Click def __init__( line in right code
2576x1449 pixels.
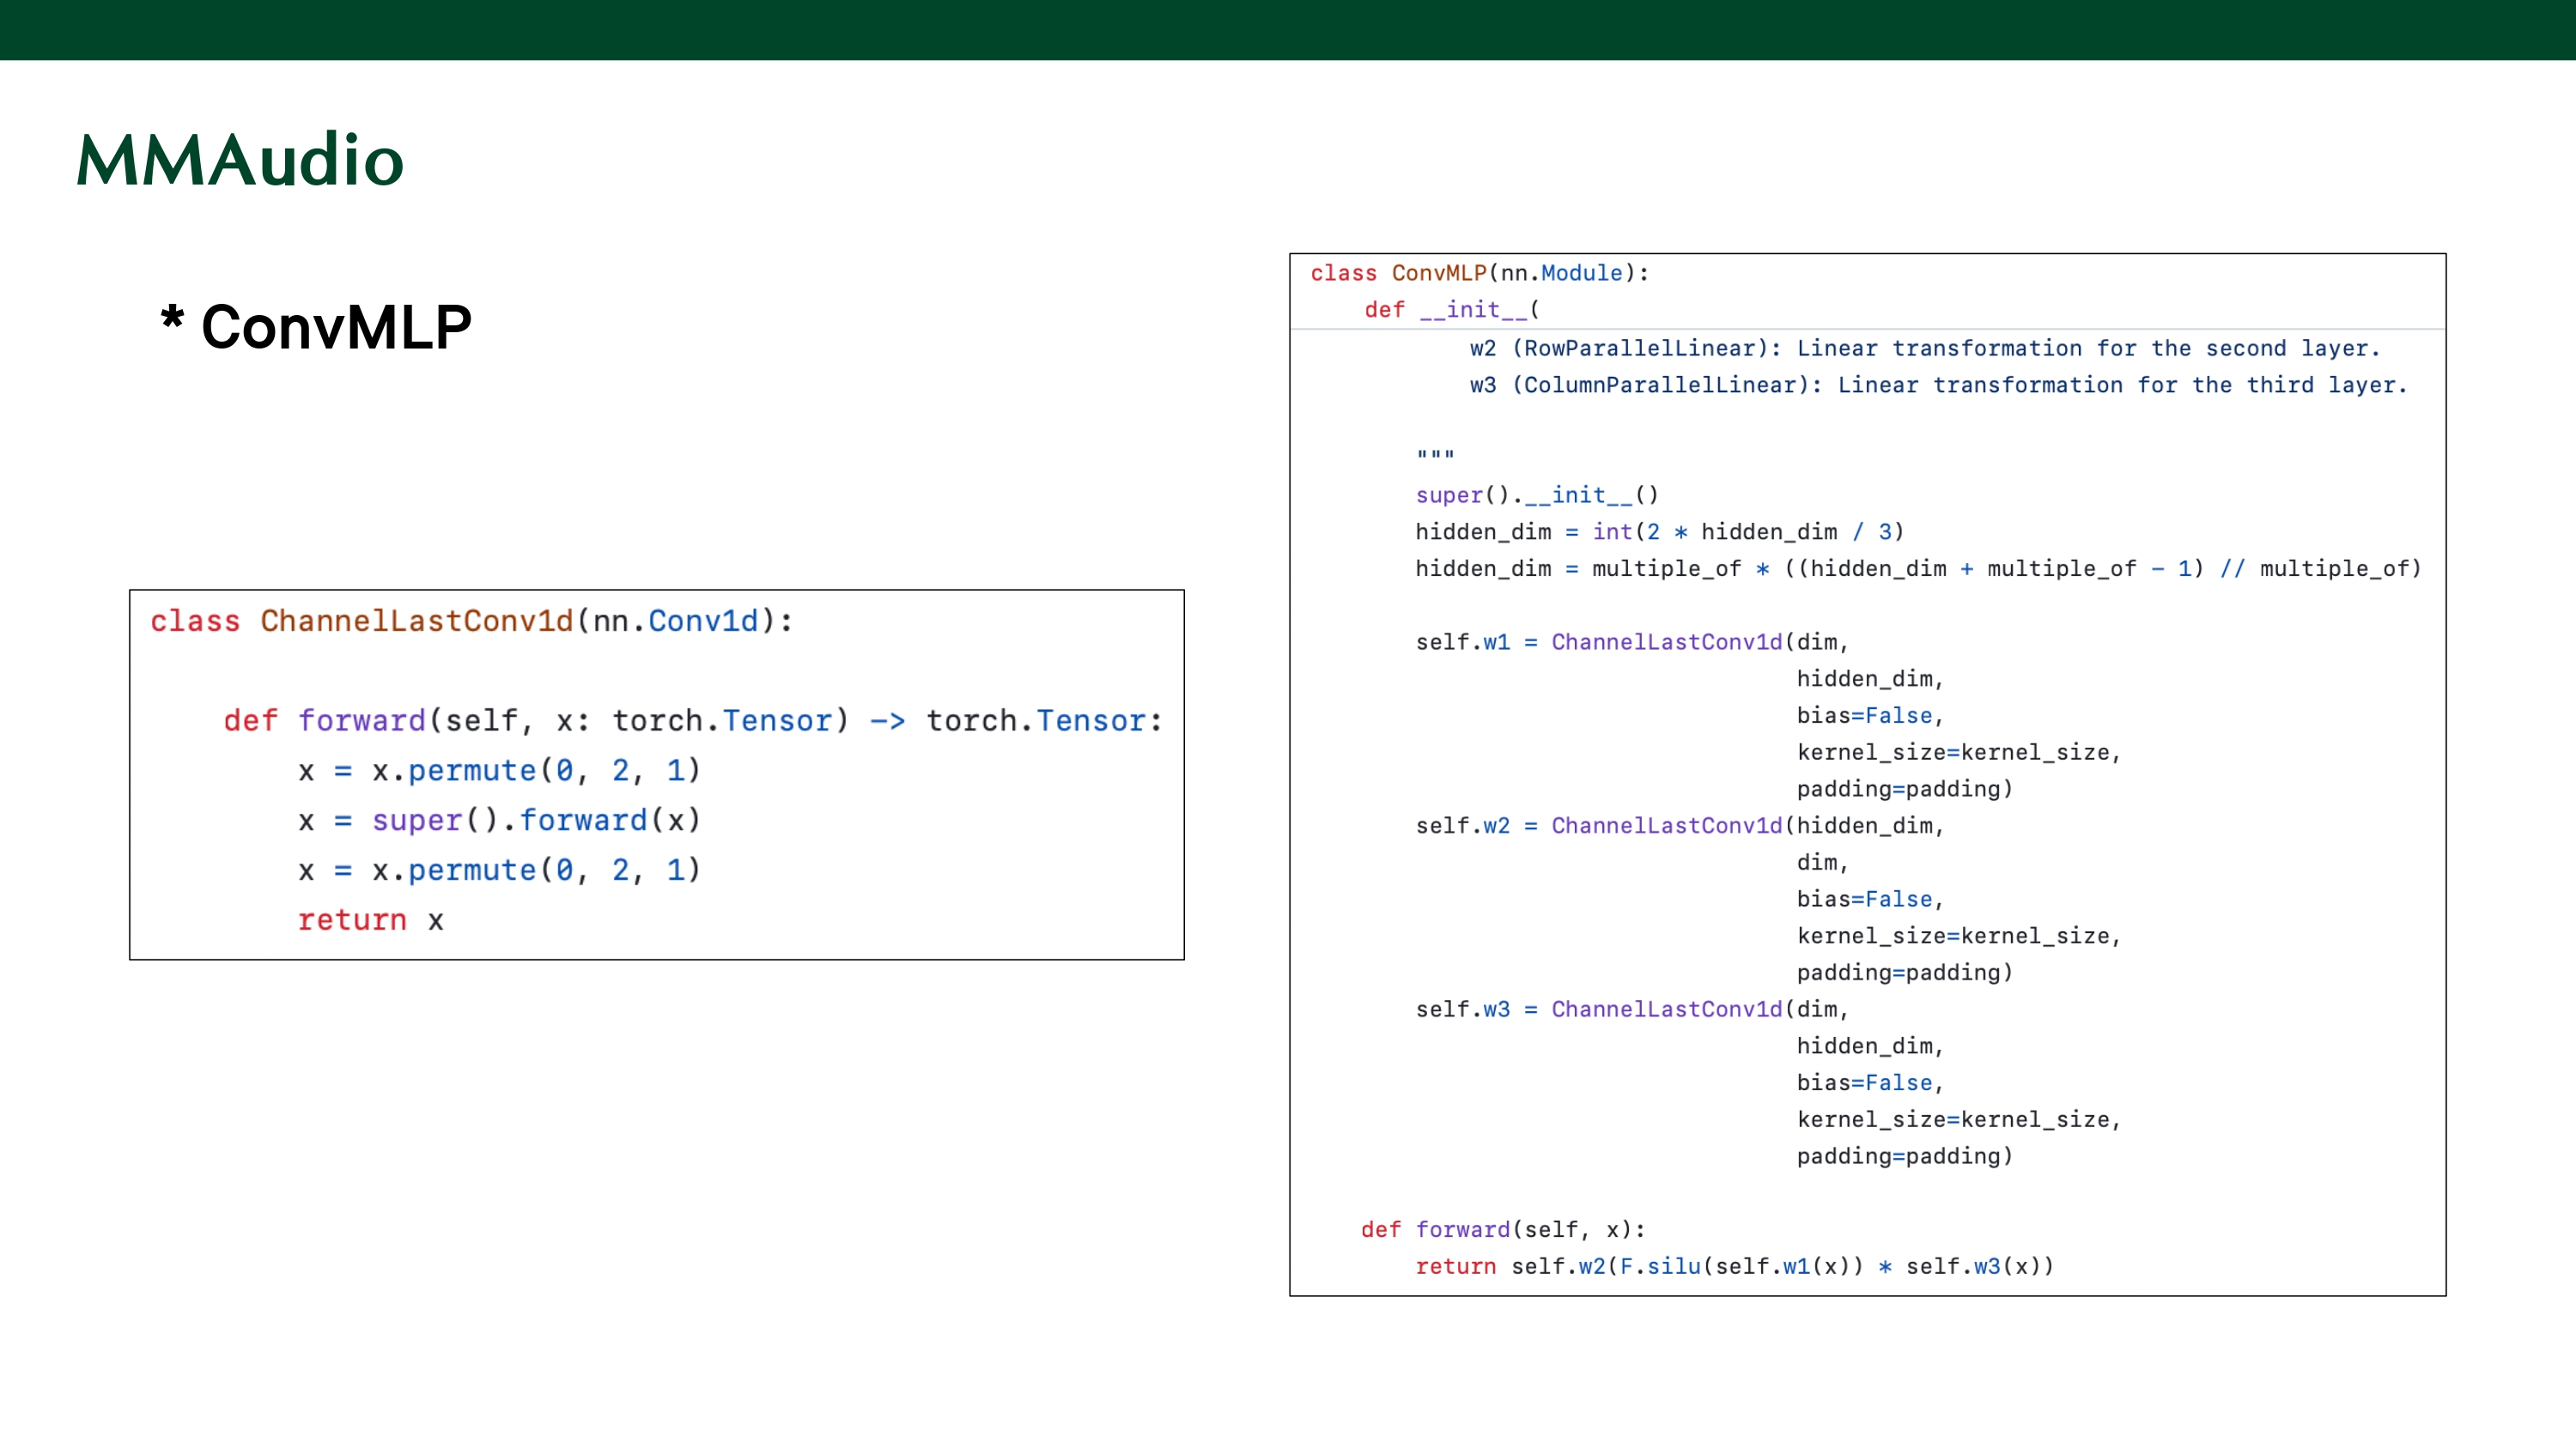click(1452, 310)
